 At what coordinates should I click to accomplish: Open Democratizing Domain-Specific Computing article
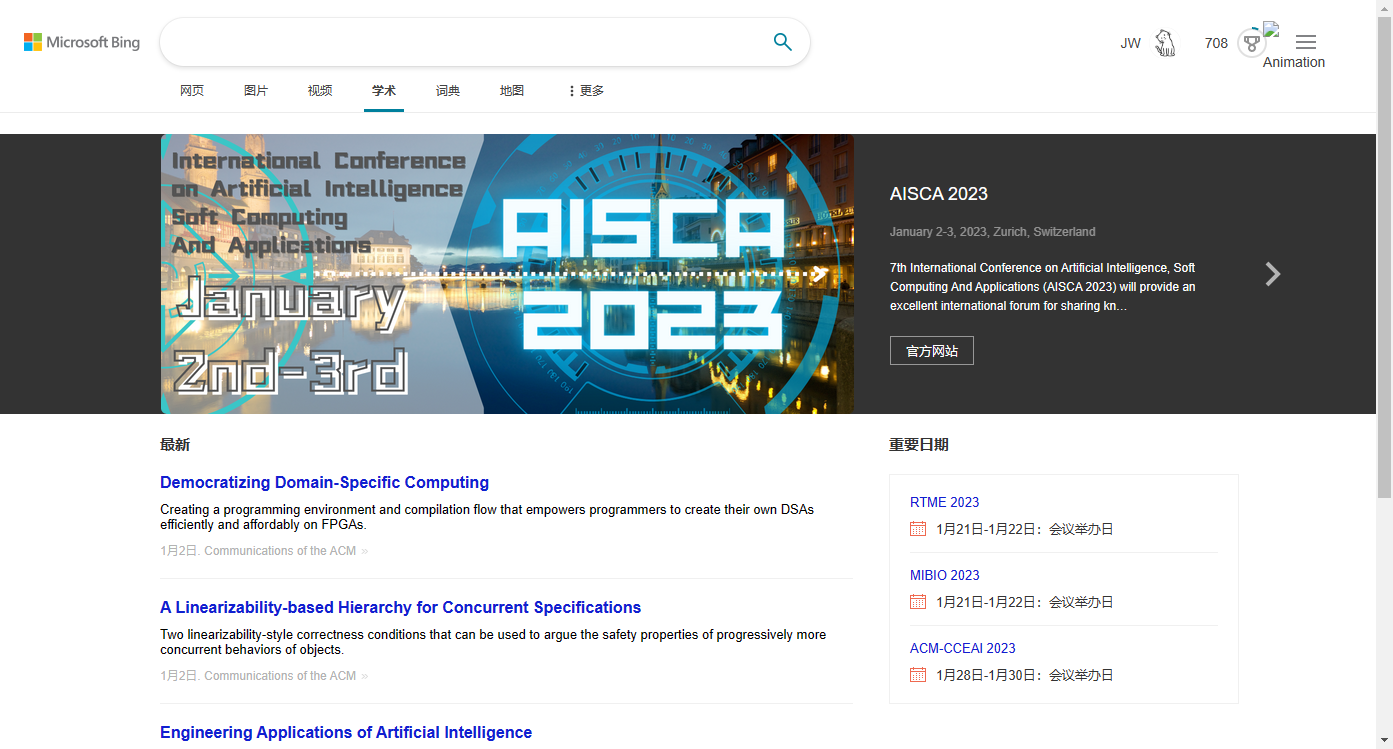[x=324, y=483]
